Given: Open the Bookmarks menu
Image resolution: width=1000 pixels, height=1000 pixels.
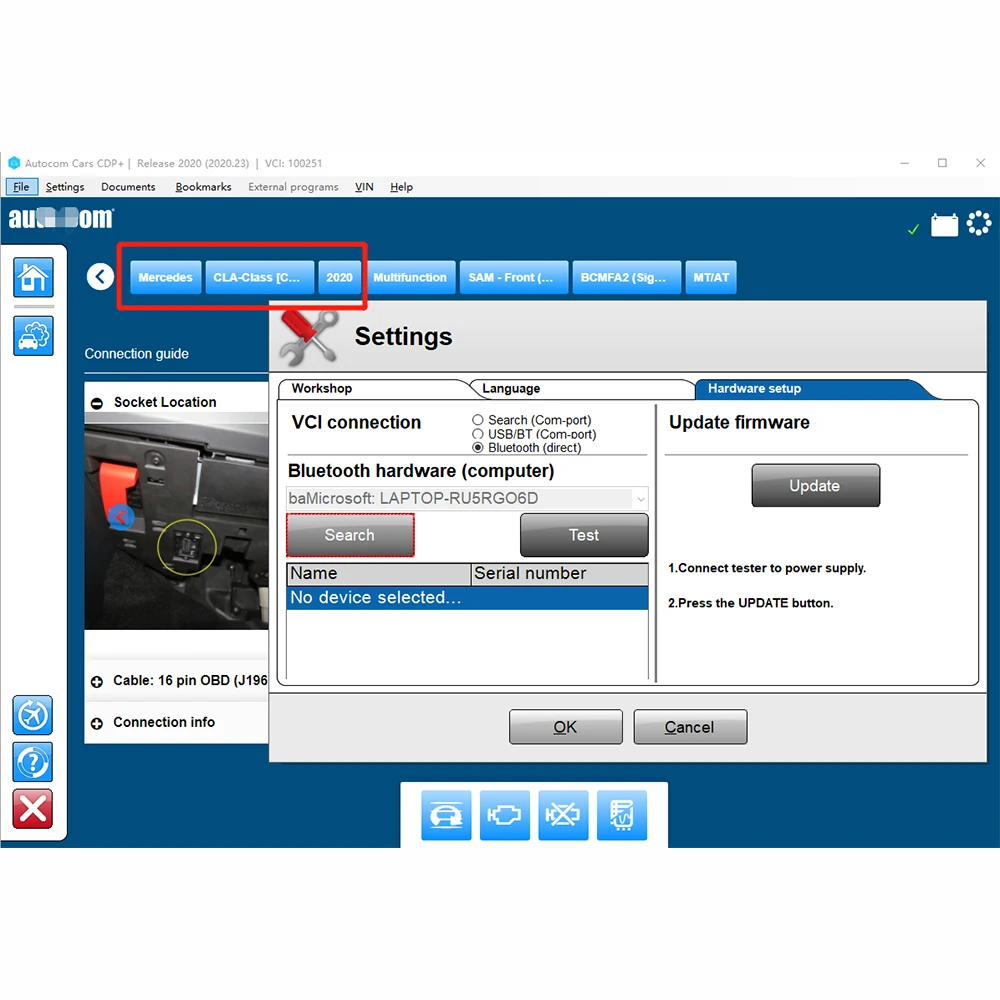Looking at the screenshot, I should coord(203,187).
